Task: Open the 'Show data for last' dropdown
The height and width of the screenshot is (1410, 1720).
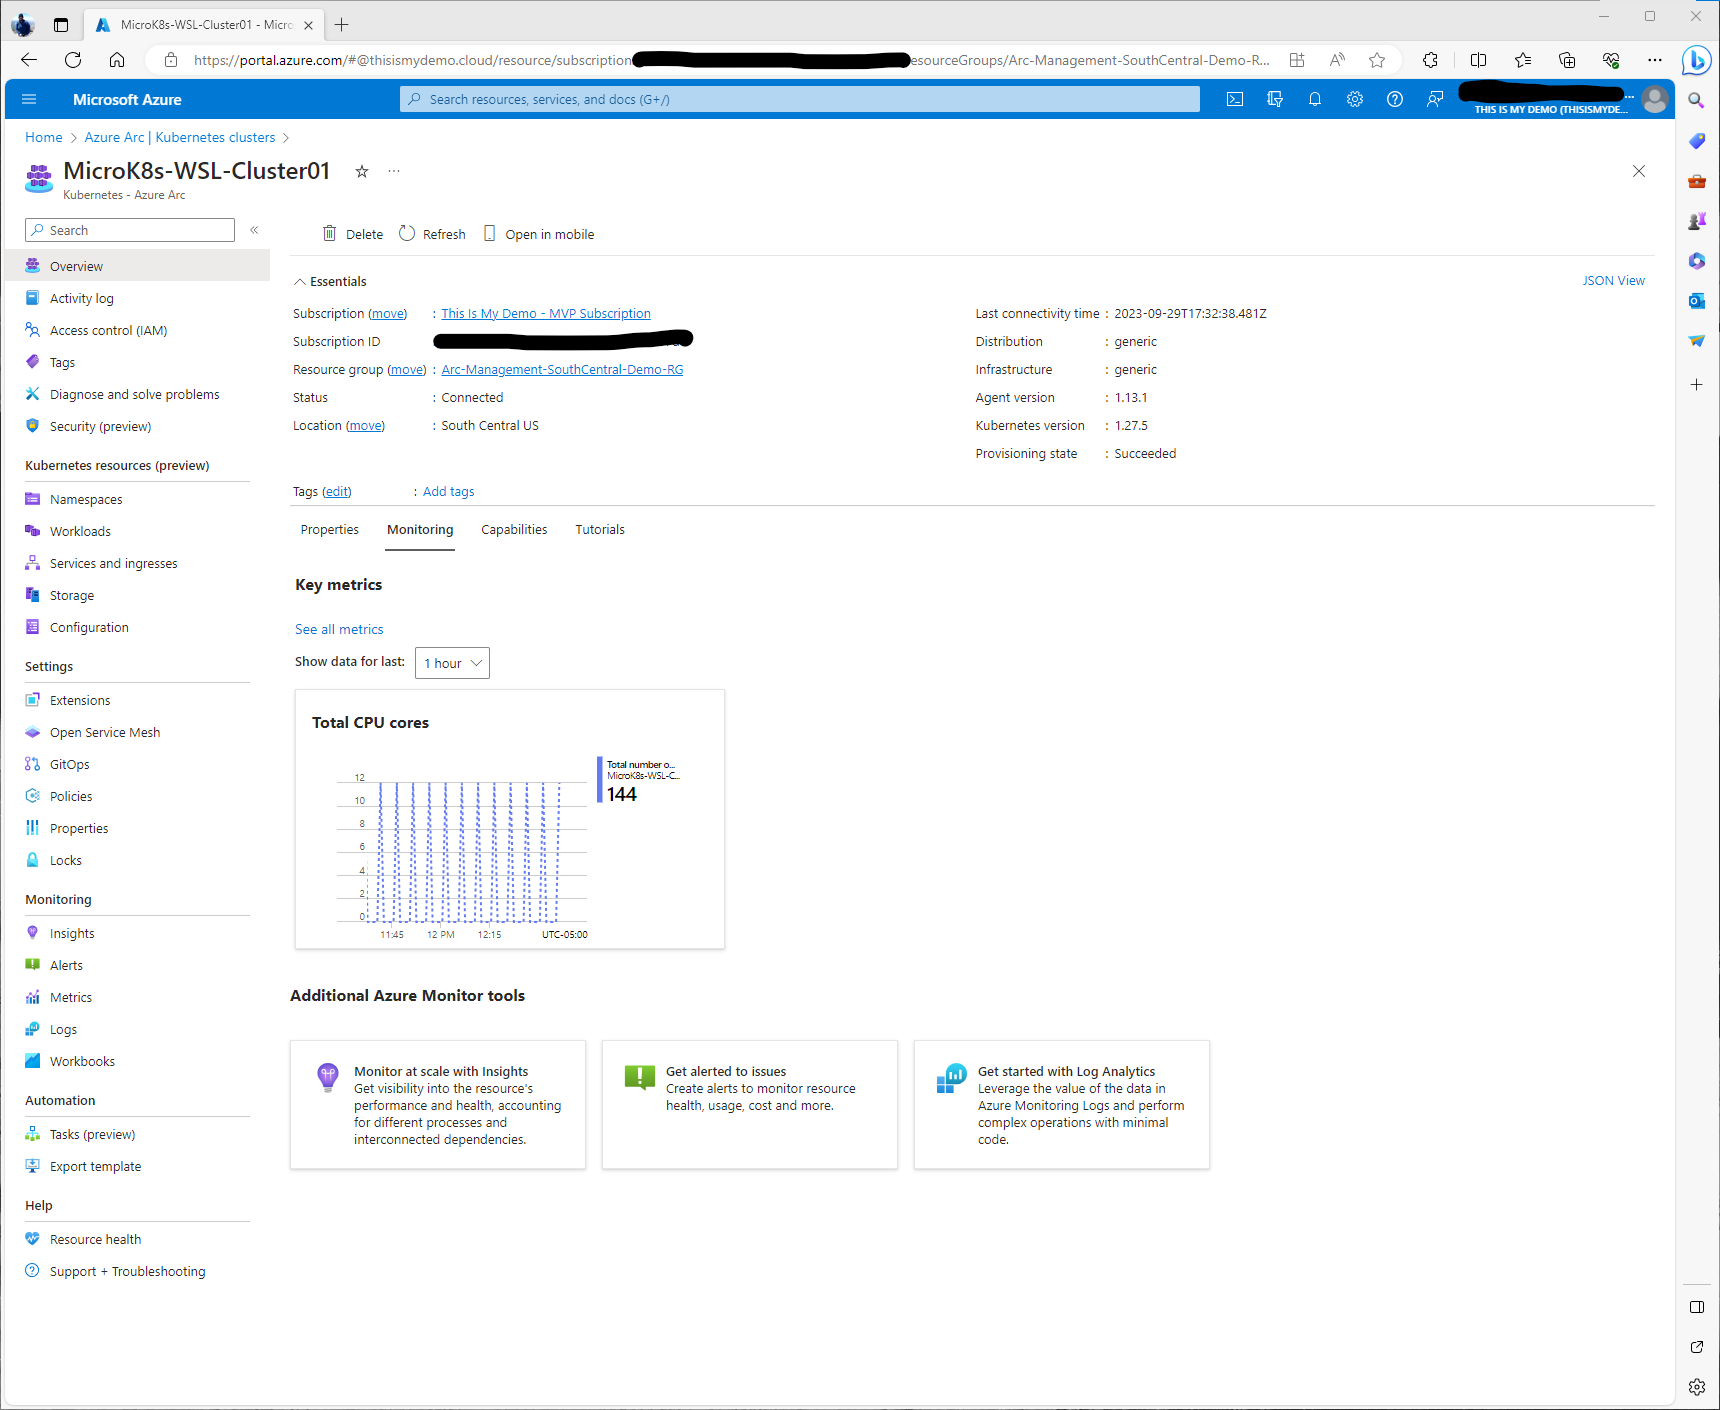Action: click(452, 663)
